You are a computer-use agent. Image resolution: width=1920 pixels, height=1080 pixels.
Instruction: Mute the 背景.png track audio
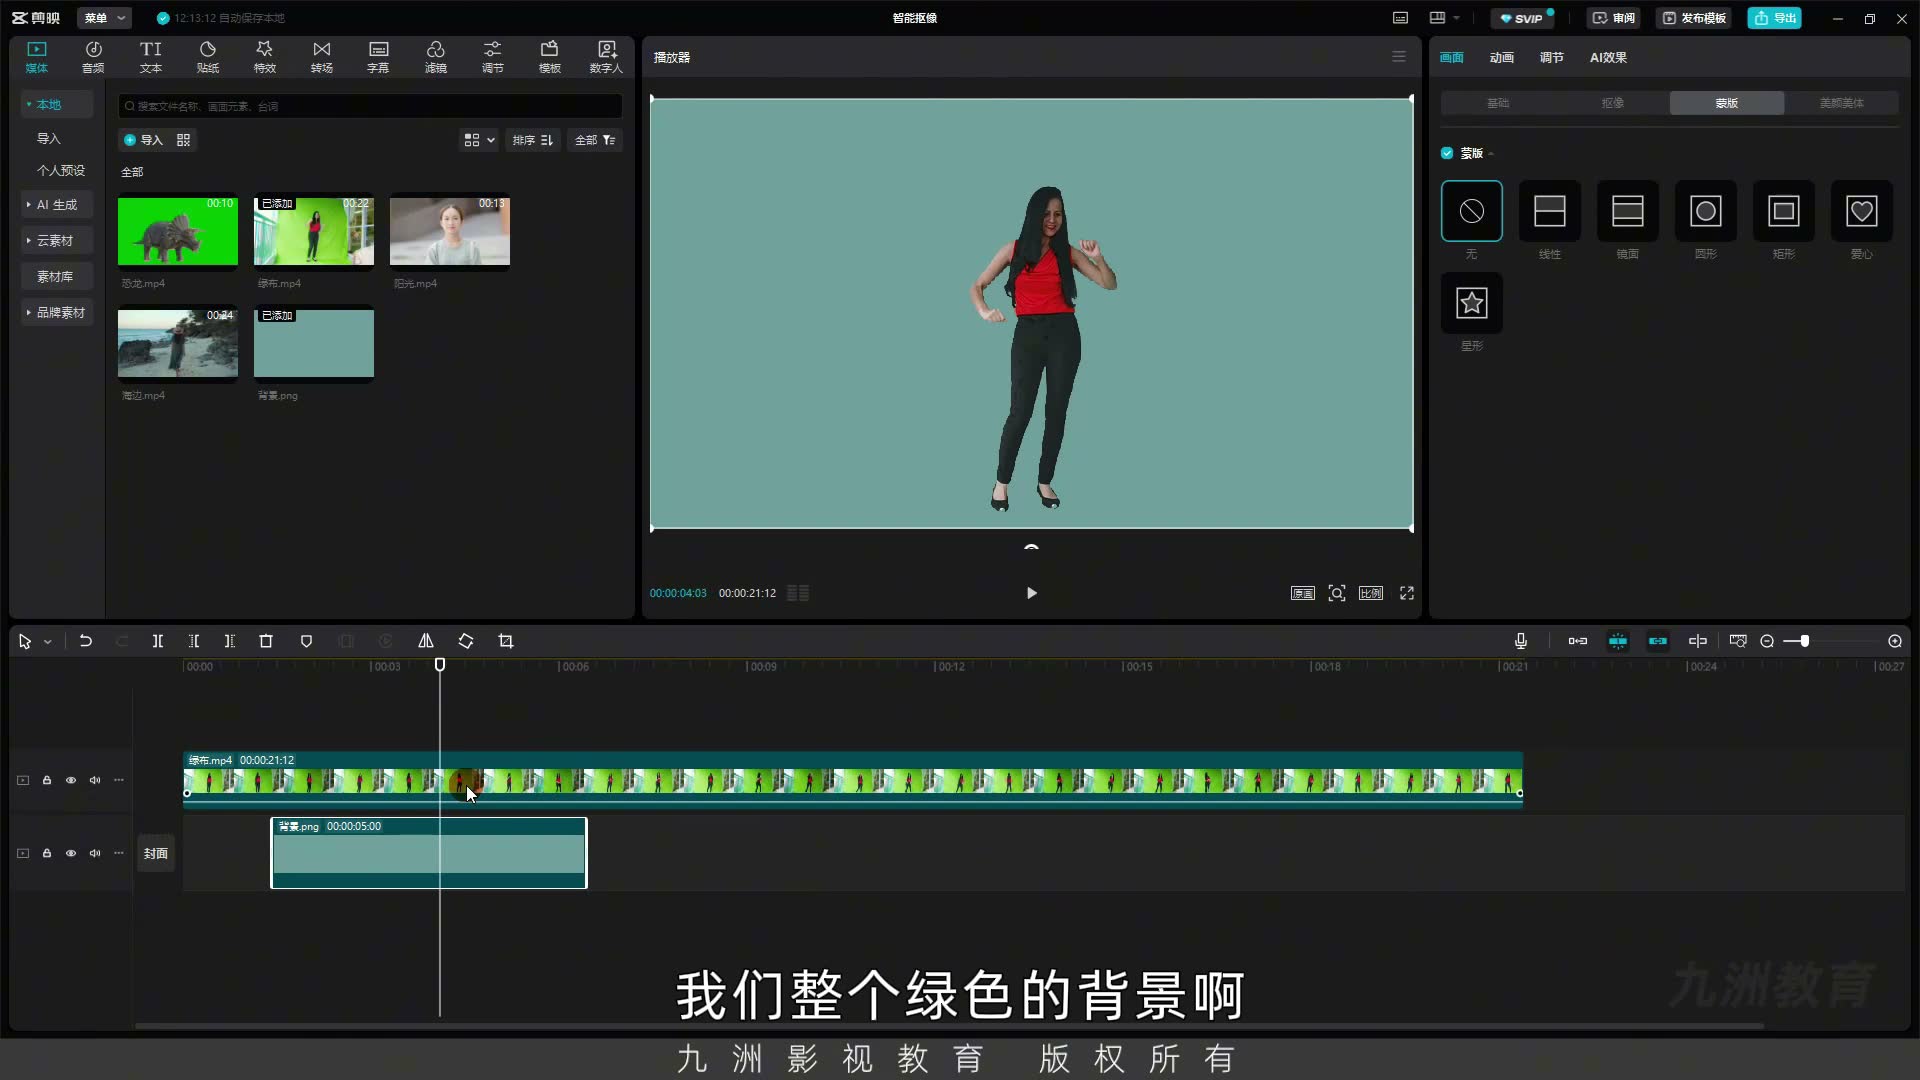95,853
